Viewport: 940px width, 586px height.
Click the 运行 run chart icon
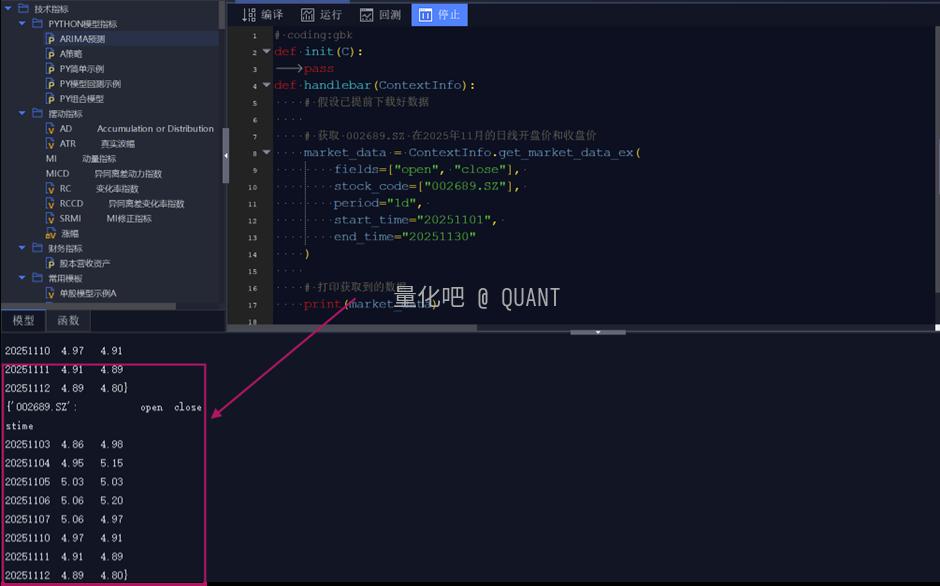(x=308, y=15)
